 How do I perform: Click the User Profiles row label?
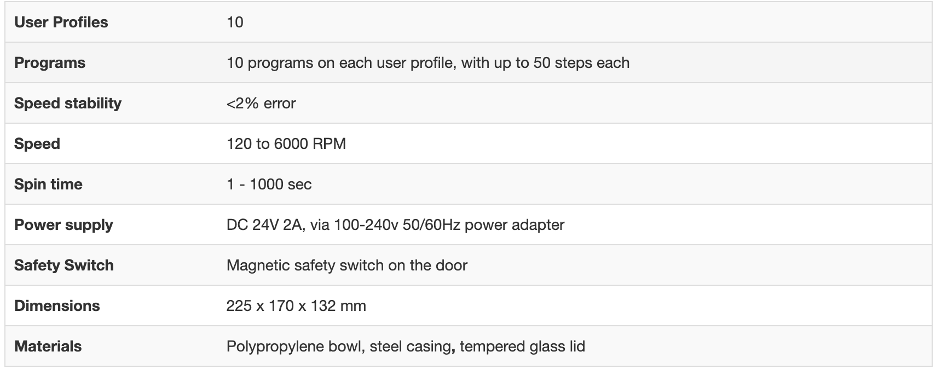pos(61,22)
